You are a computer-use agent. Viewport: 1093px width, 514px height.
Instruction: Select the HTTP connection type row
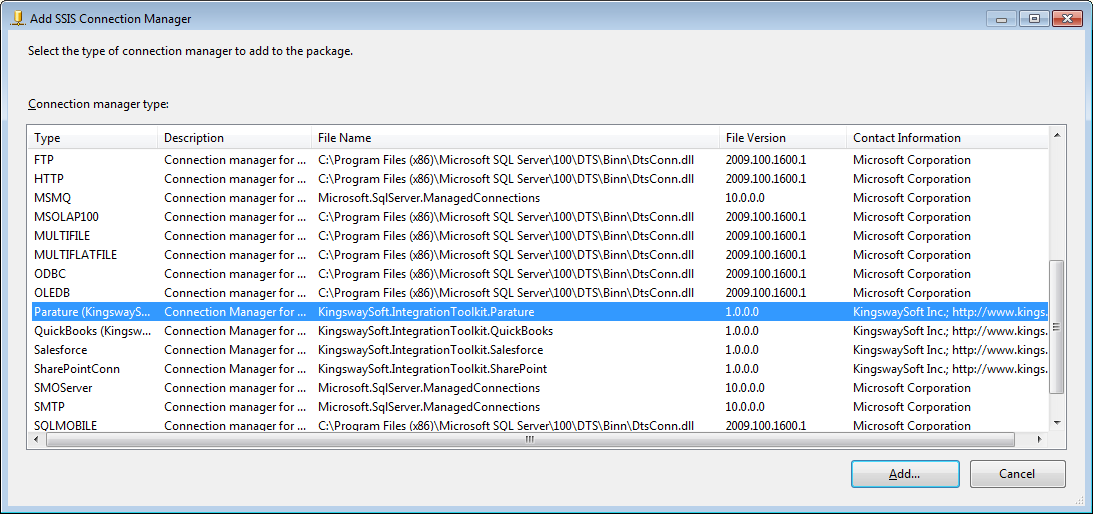click(537, 179)
